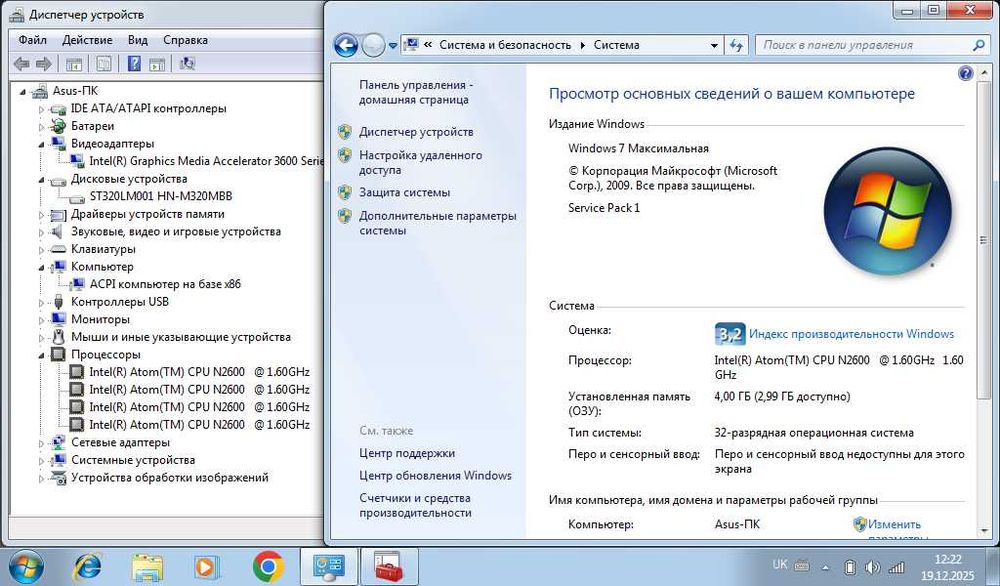Open the blue Help question-mark toolbar icon
The height and width of the screenshot is (586, 1000).
tap(134, 63)
